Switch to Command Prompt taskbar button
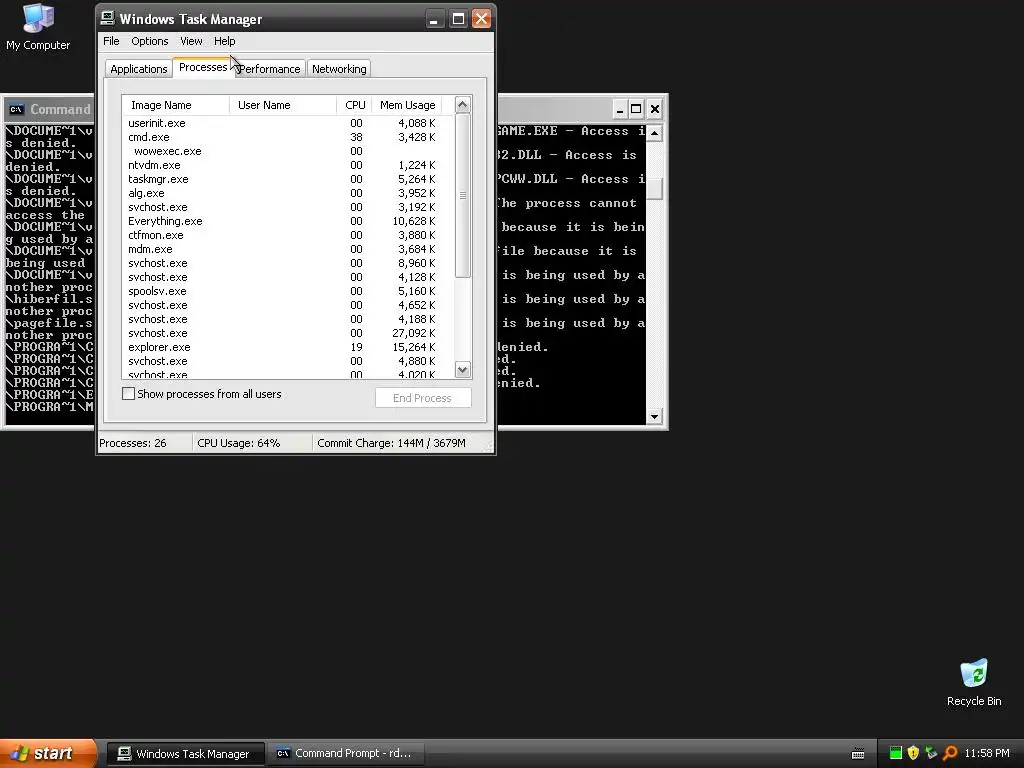Viewport: 1024px width, 768px height. pos(345,754)
